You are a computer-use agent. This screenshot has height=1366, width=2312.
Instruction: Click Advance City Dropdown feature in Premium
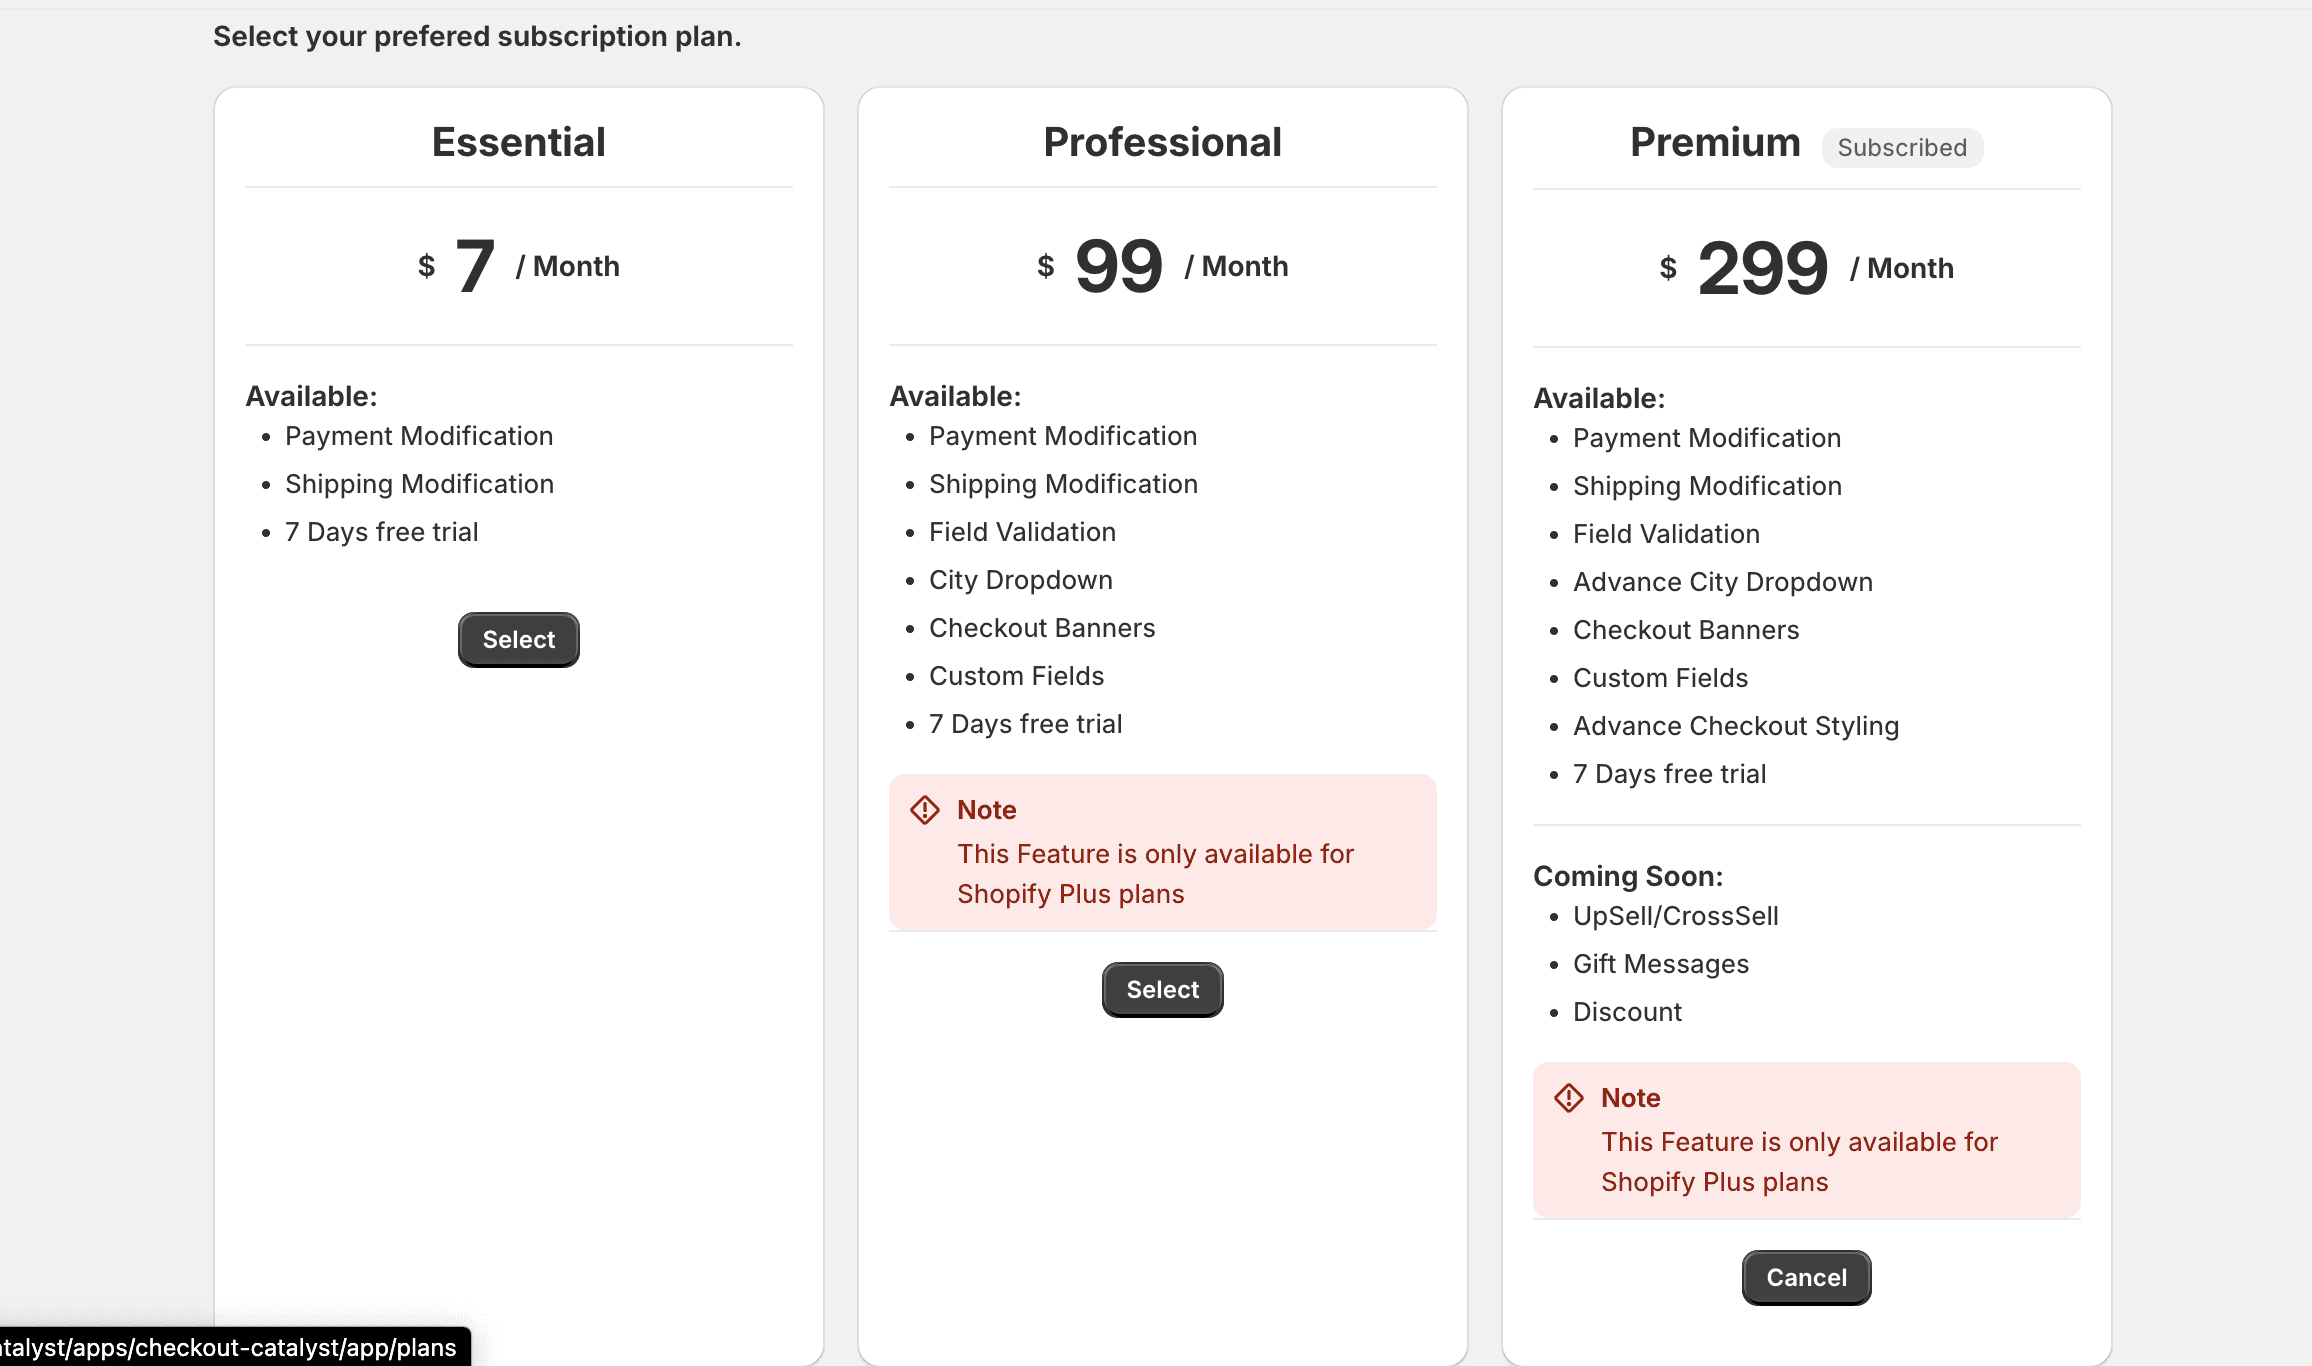pos(1722,582)
